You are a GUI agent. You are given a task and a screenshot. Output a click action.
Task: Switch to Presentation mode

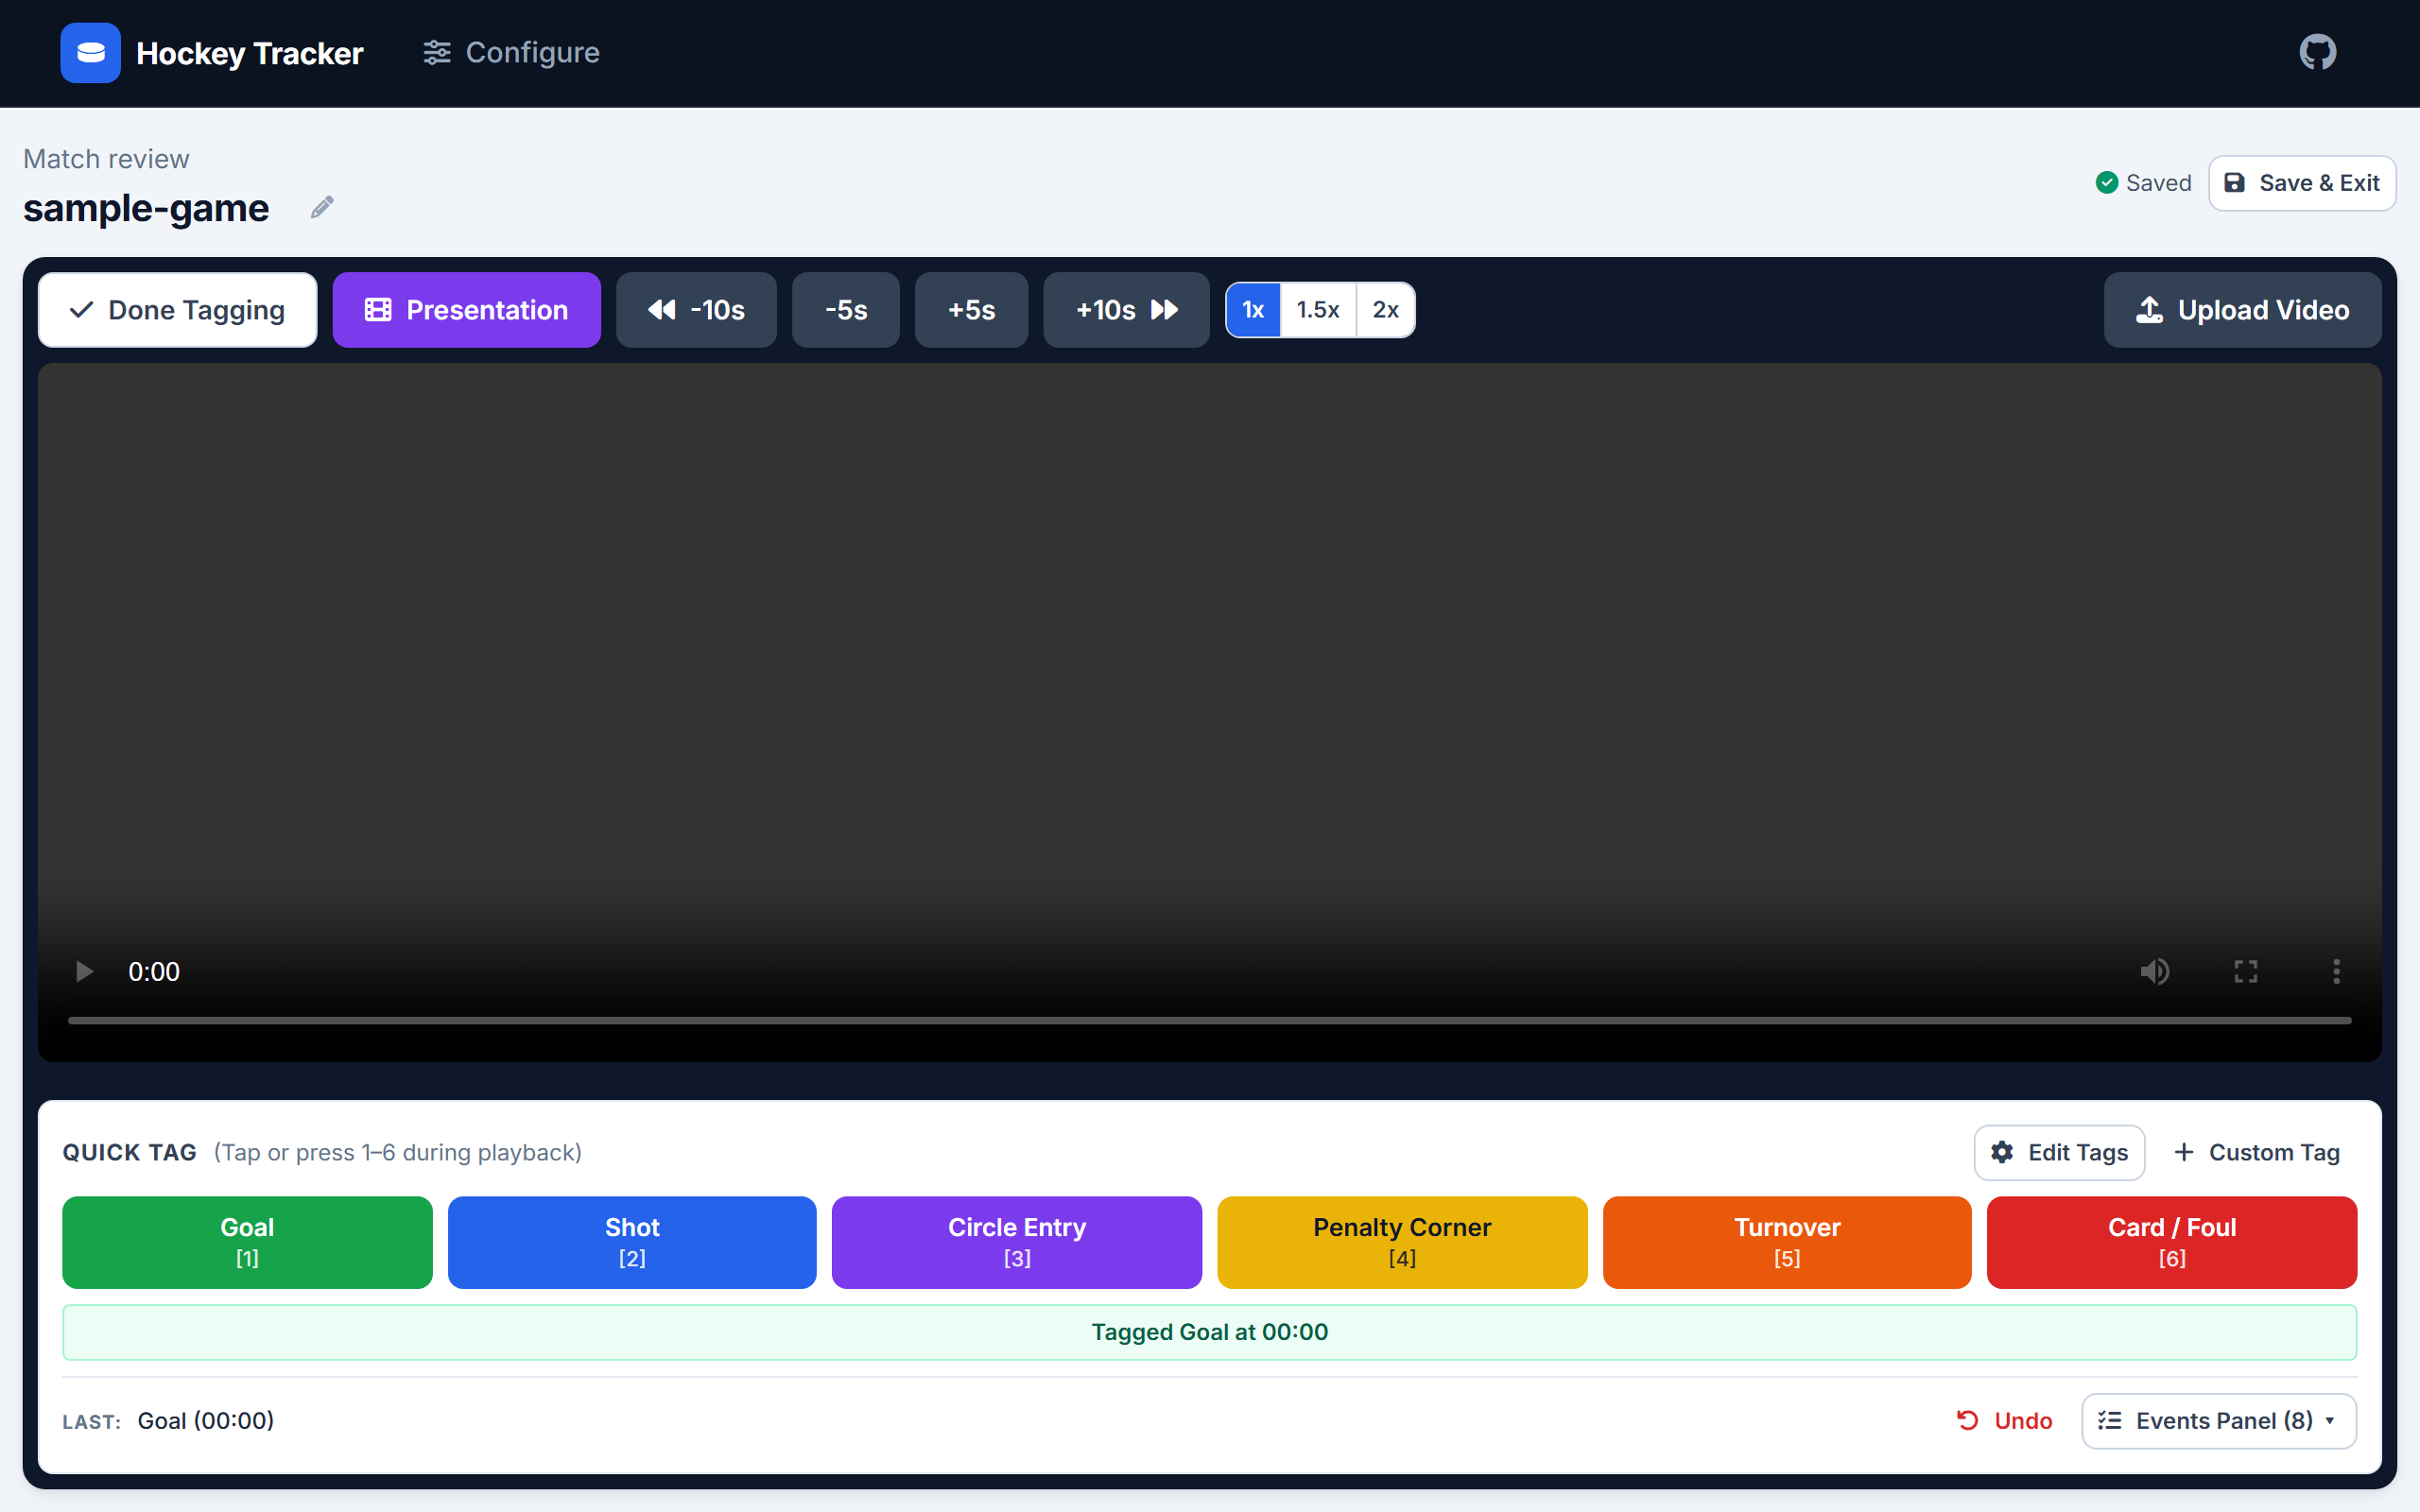click(467, 310)
